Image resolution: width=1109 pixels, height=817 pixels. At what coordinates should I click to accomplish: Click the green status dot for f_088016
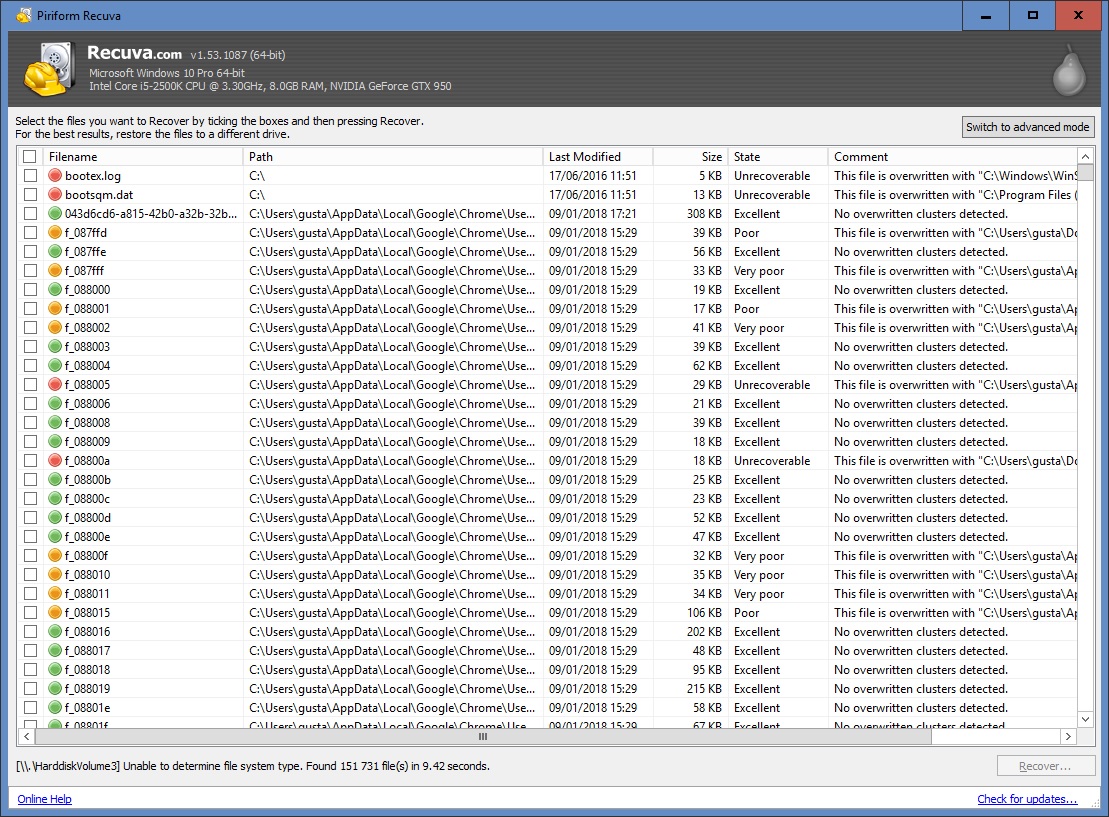coord(55,632)
